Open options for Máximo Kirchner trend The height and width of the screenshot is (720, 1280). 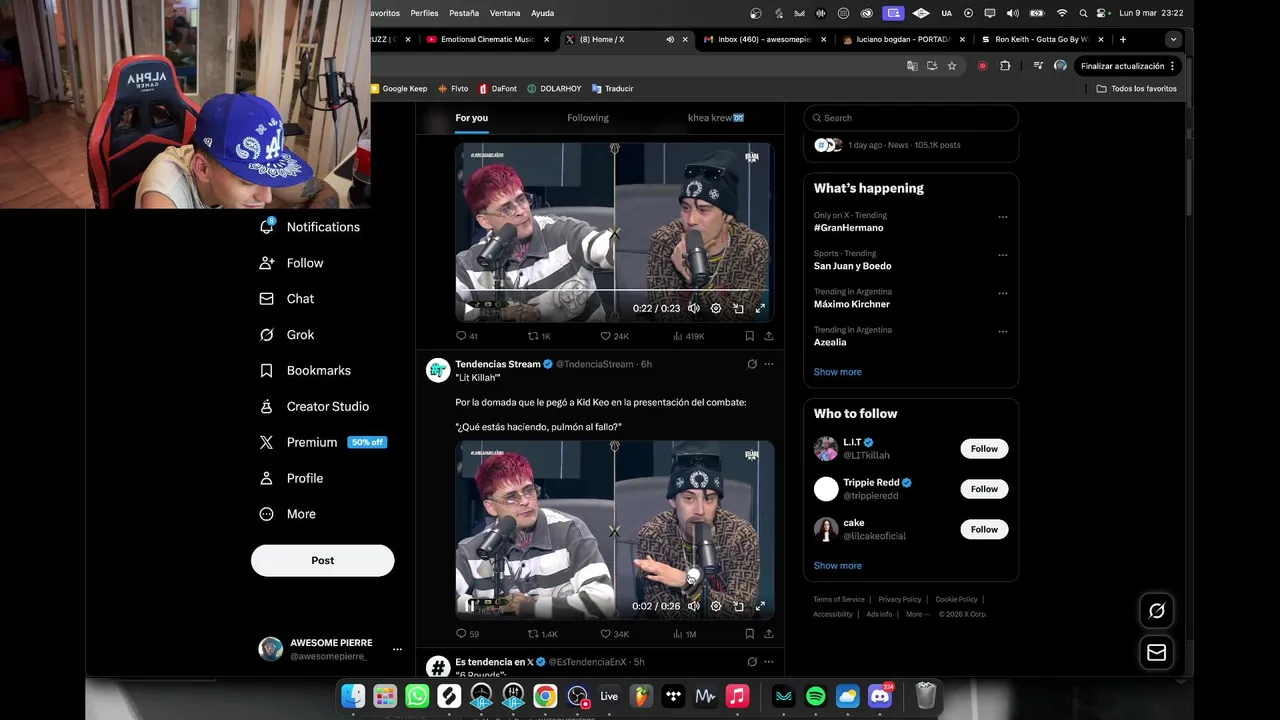tap(1002, 293)
